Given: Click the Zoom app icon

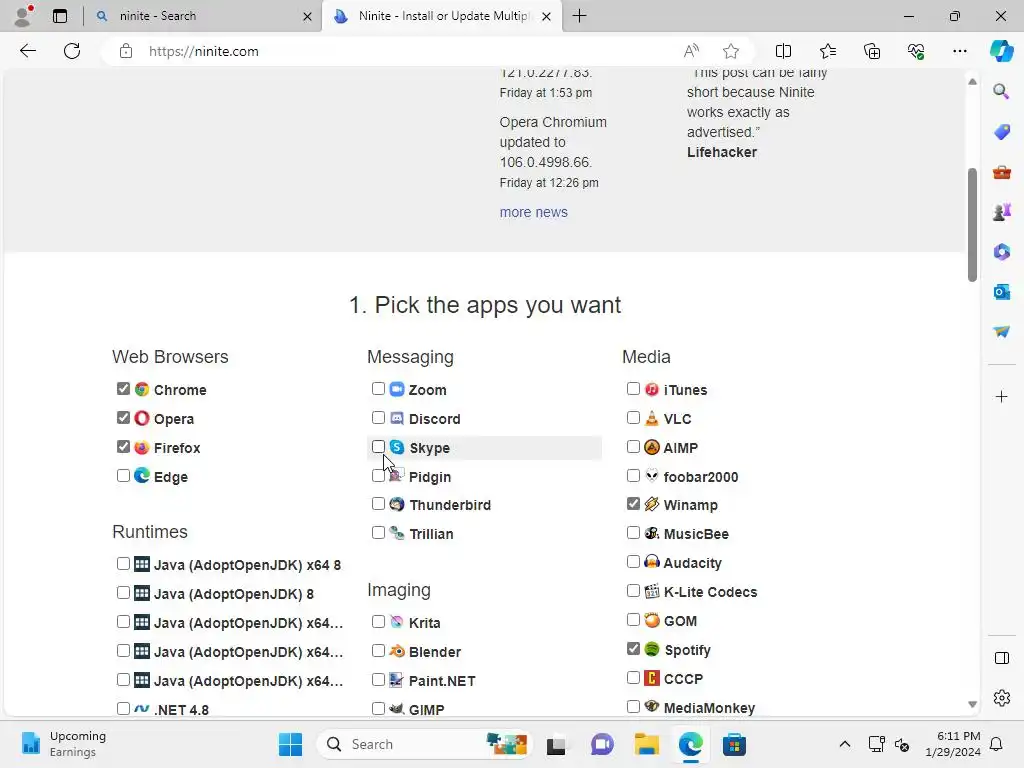Looking at the screenshot, I should (x=397, y=389).
